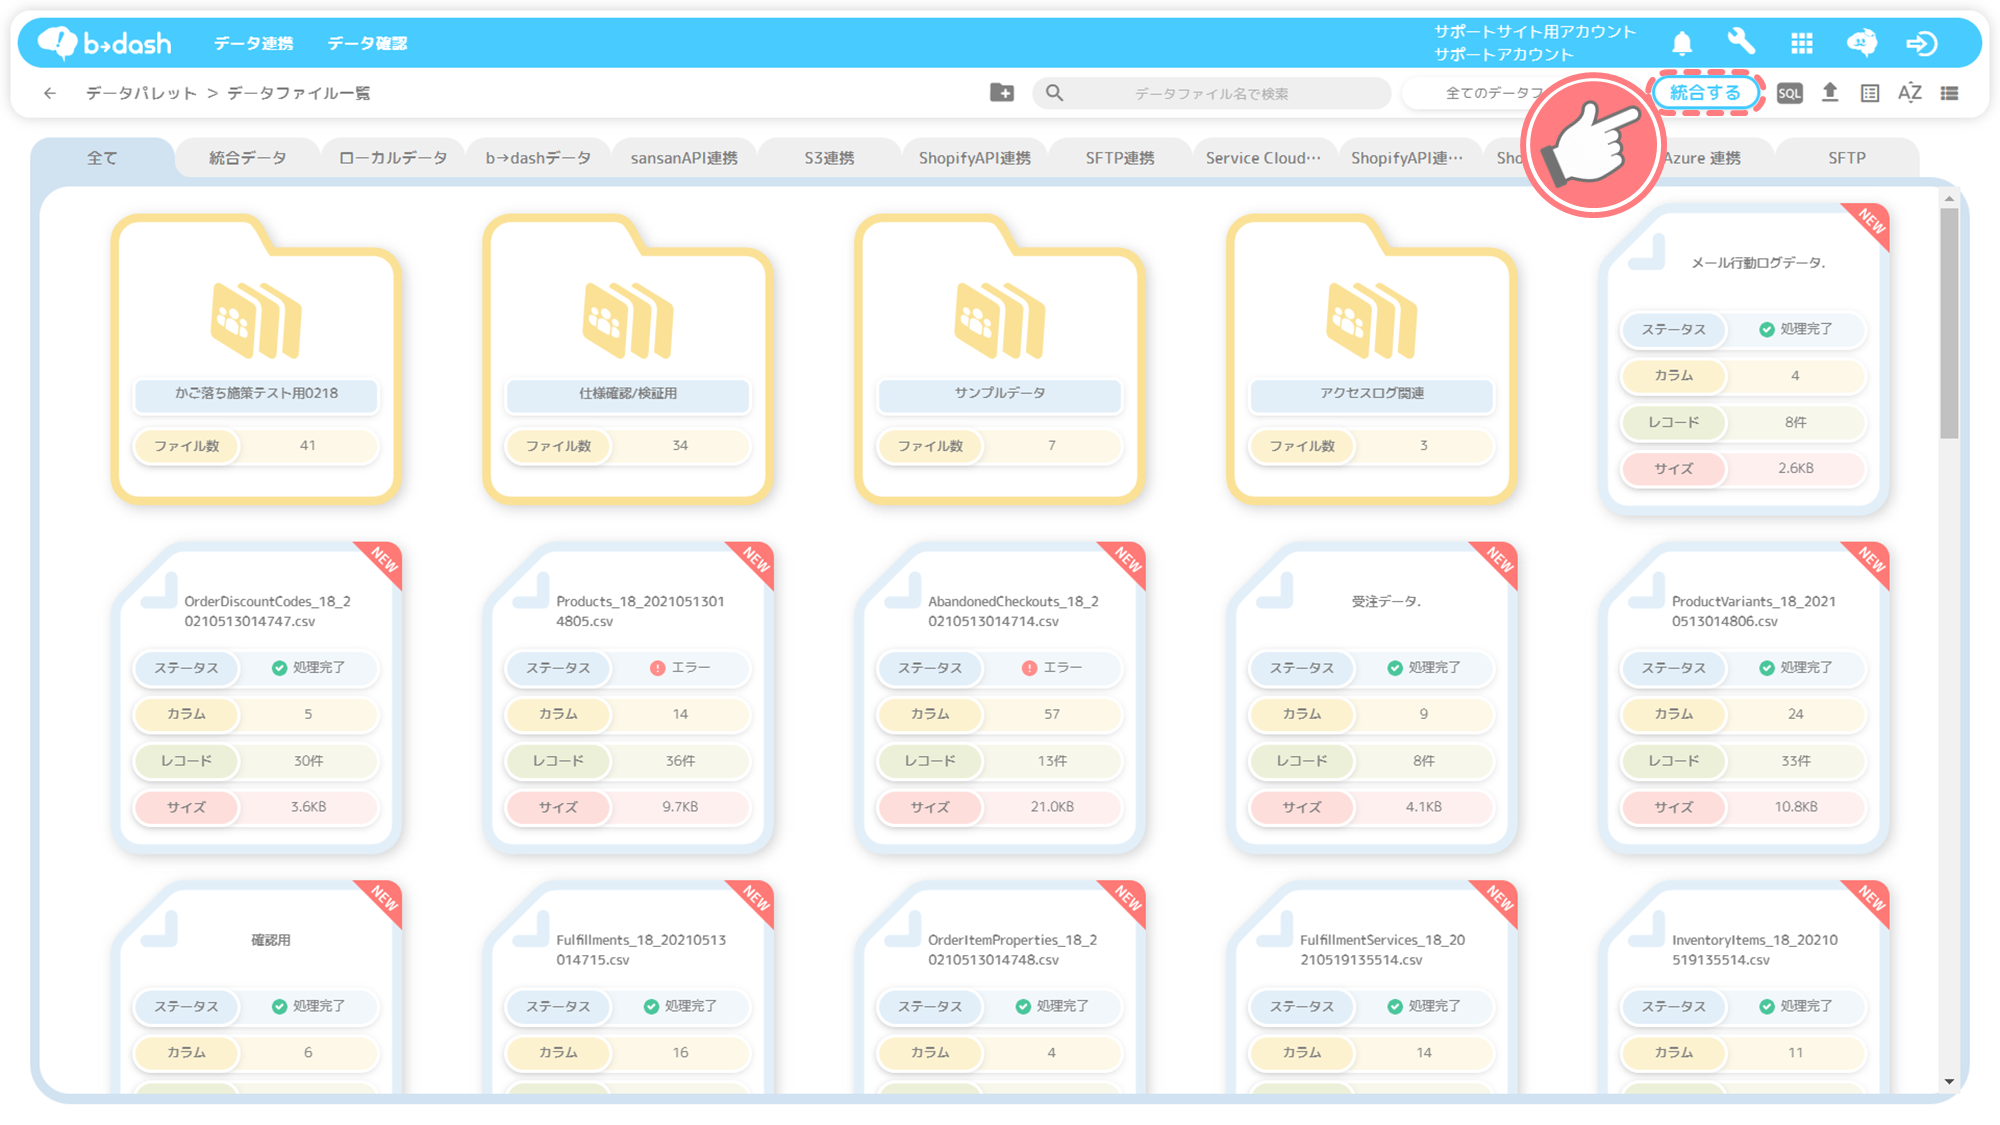2000x1125 pixels.
Task: Click the error icon on AbandonedCheckouts card
Action: (x=1029, y=668)
